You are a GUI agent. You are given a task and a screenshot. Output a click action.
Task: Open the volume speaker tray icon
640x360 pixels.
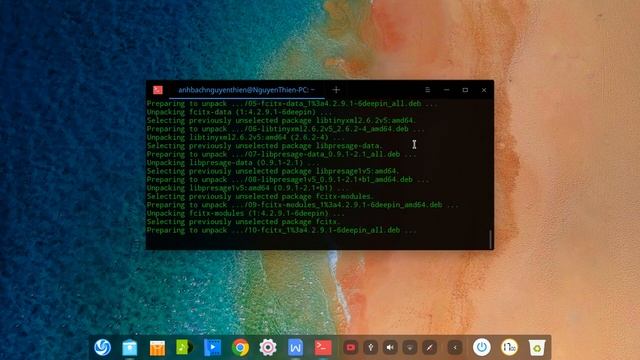390,347
